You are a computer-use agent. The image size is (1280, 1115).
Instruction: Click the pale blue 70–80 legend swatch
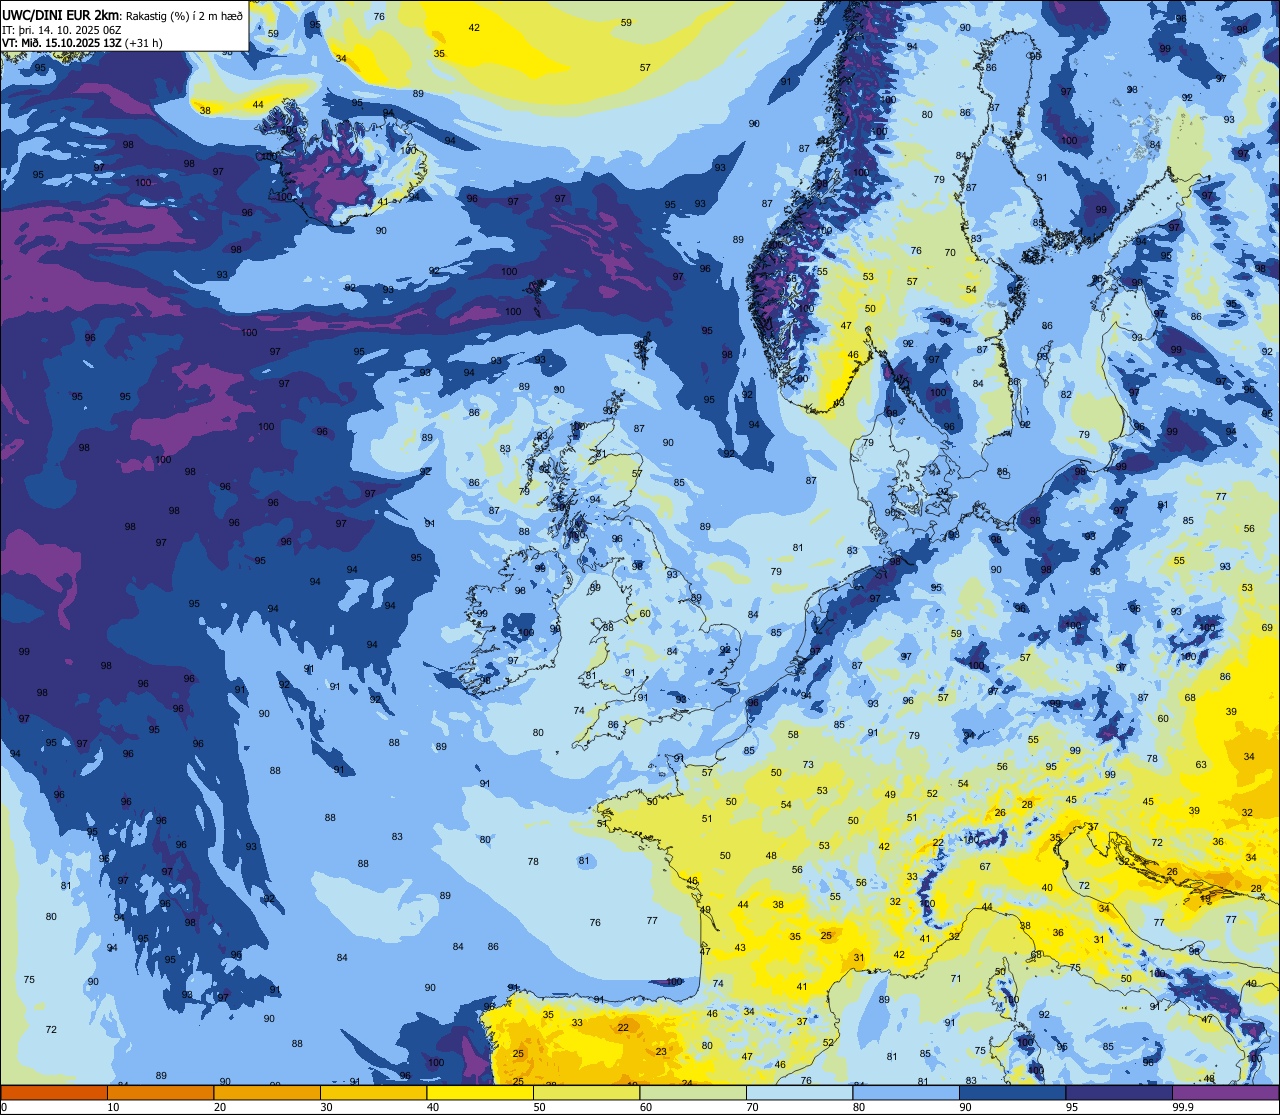(799, 1092)
